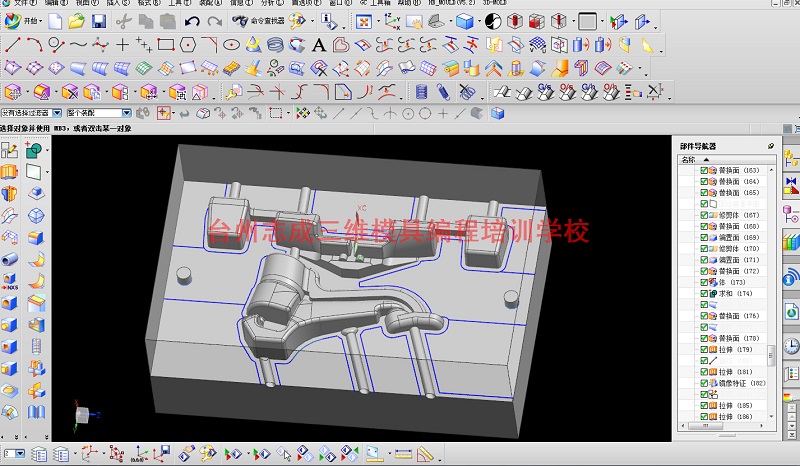Click the Fit view icon
This screenshot has height=466, width=800.
point(364,21)
